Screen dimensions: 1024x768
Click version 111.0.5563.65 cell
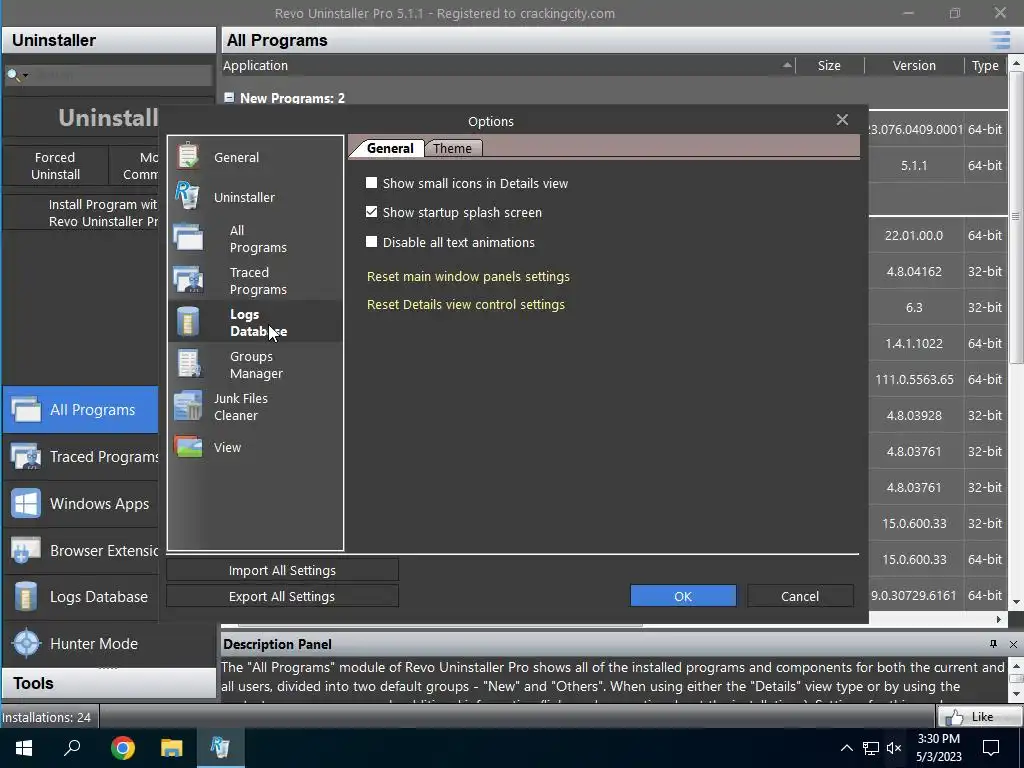click(914, 379)
